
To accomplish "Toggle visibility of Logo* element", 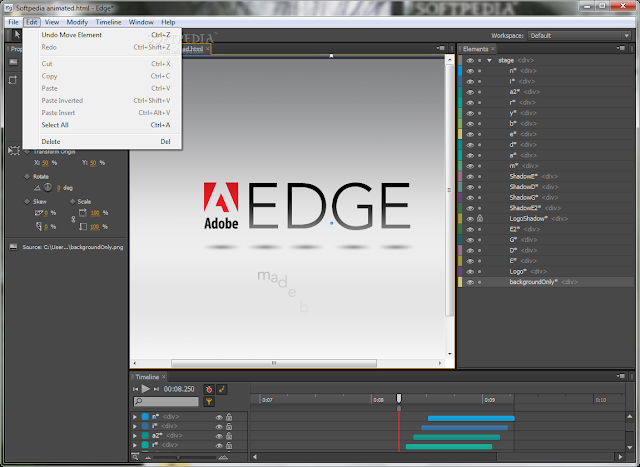I will tap(470, 271).
